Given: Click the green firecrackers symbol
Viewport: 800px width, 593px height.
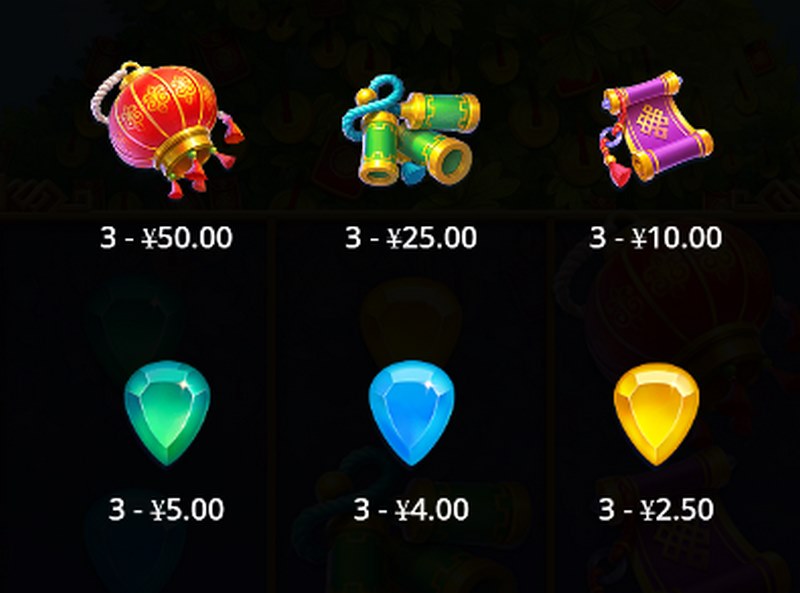Looking at the screenshot, I should [411, 131].
